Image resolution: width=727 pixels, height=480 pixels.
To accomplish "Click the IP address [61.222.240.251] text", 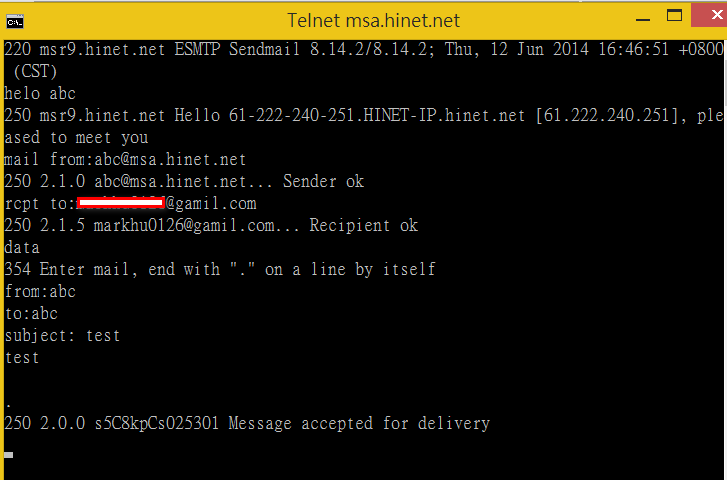I will 607,115.
